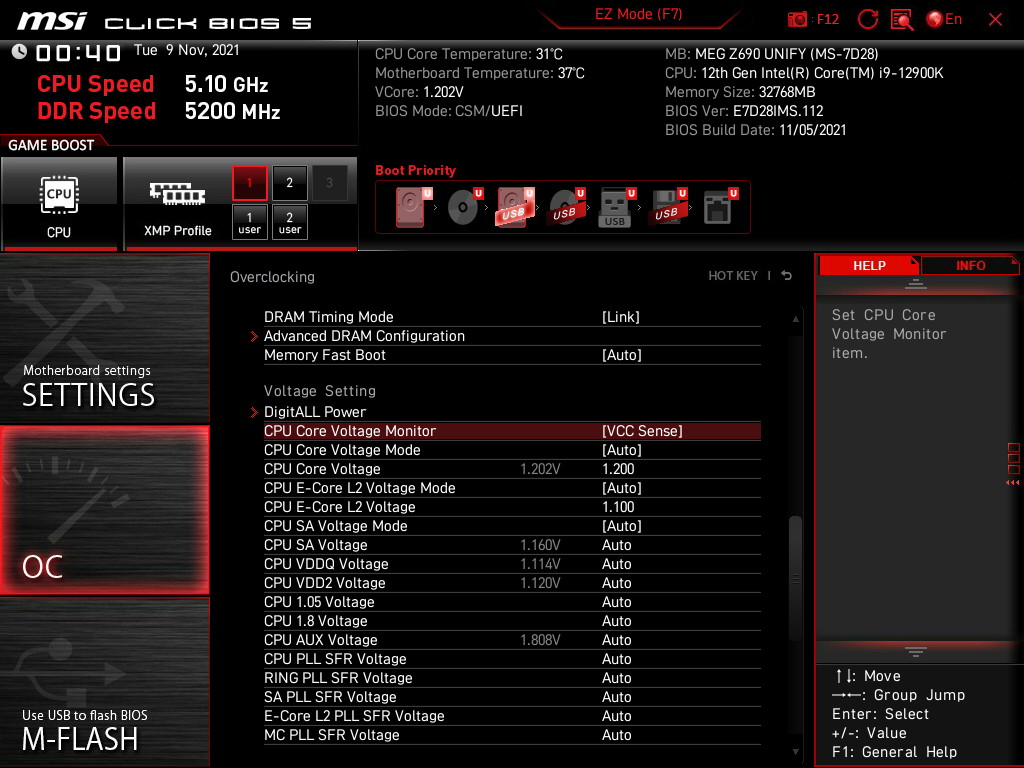The image size is (1024, 768).
Task: Switch to the INFO tab
Action: 970,266
